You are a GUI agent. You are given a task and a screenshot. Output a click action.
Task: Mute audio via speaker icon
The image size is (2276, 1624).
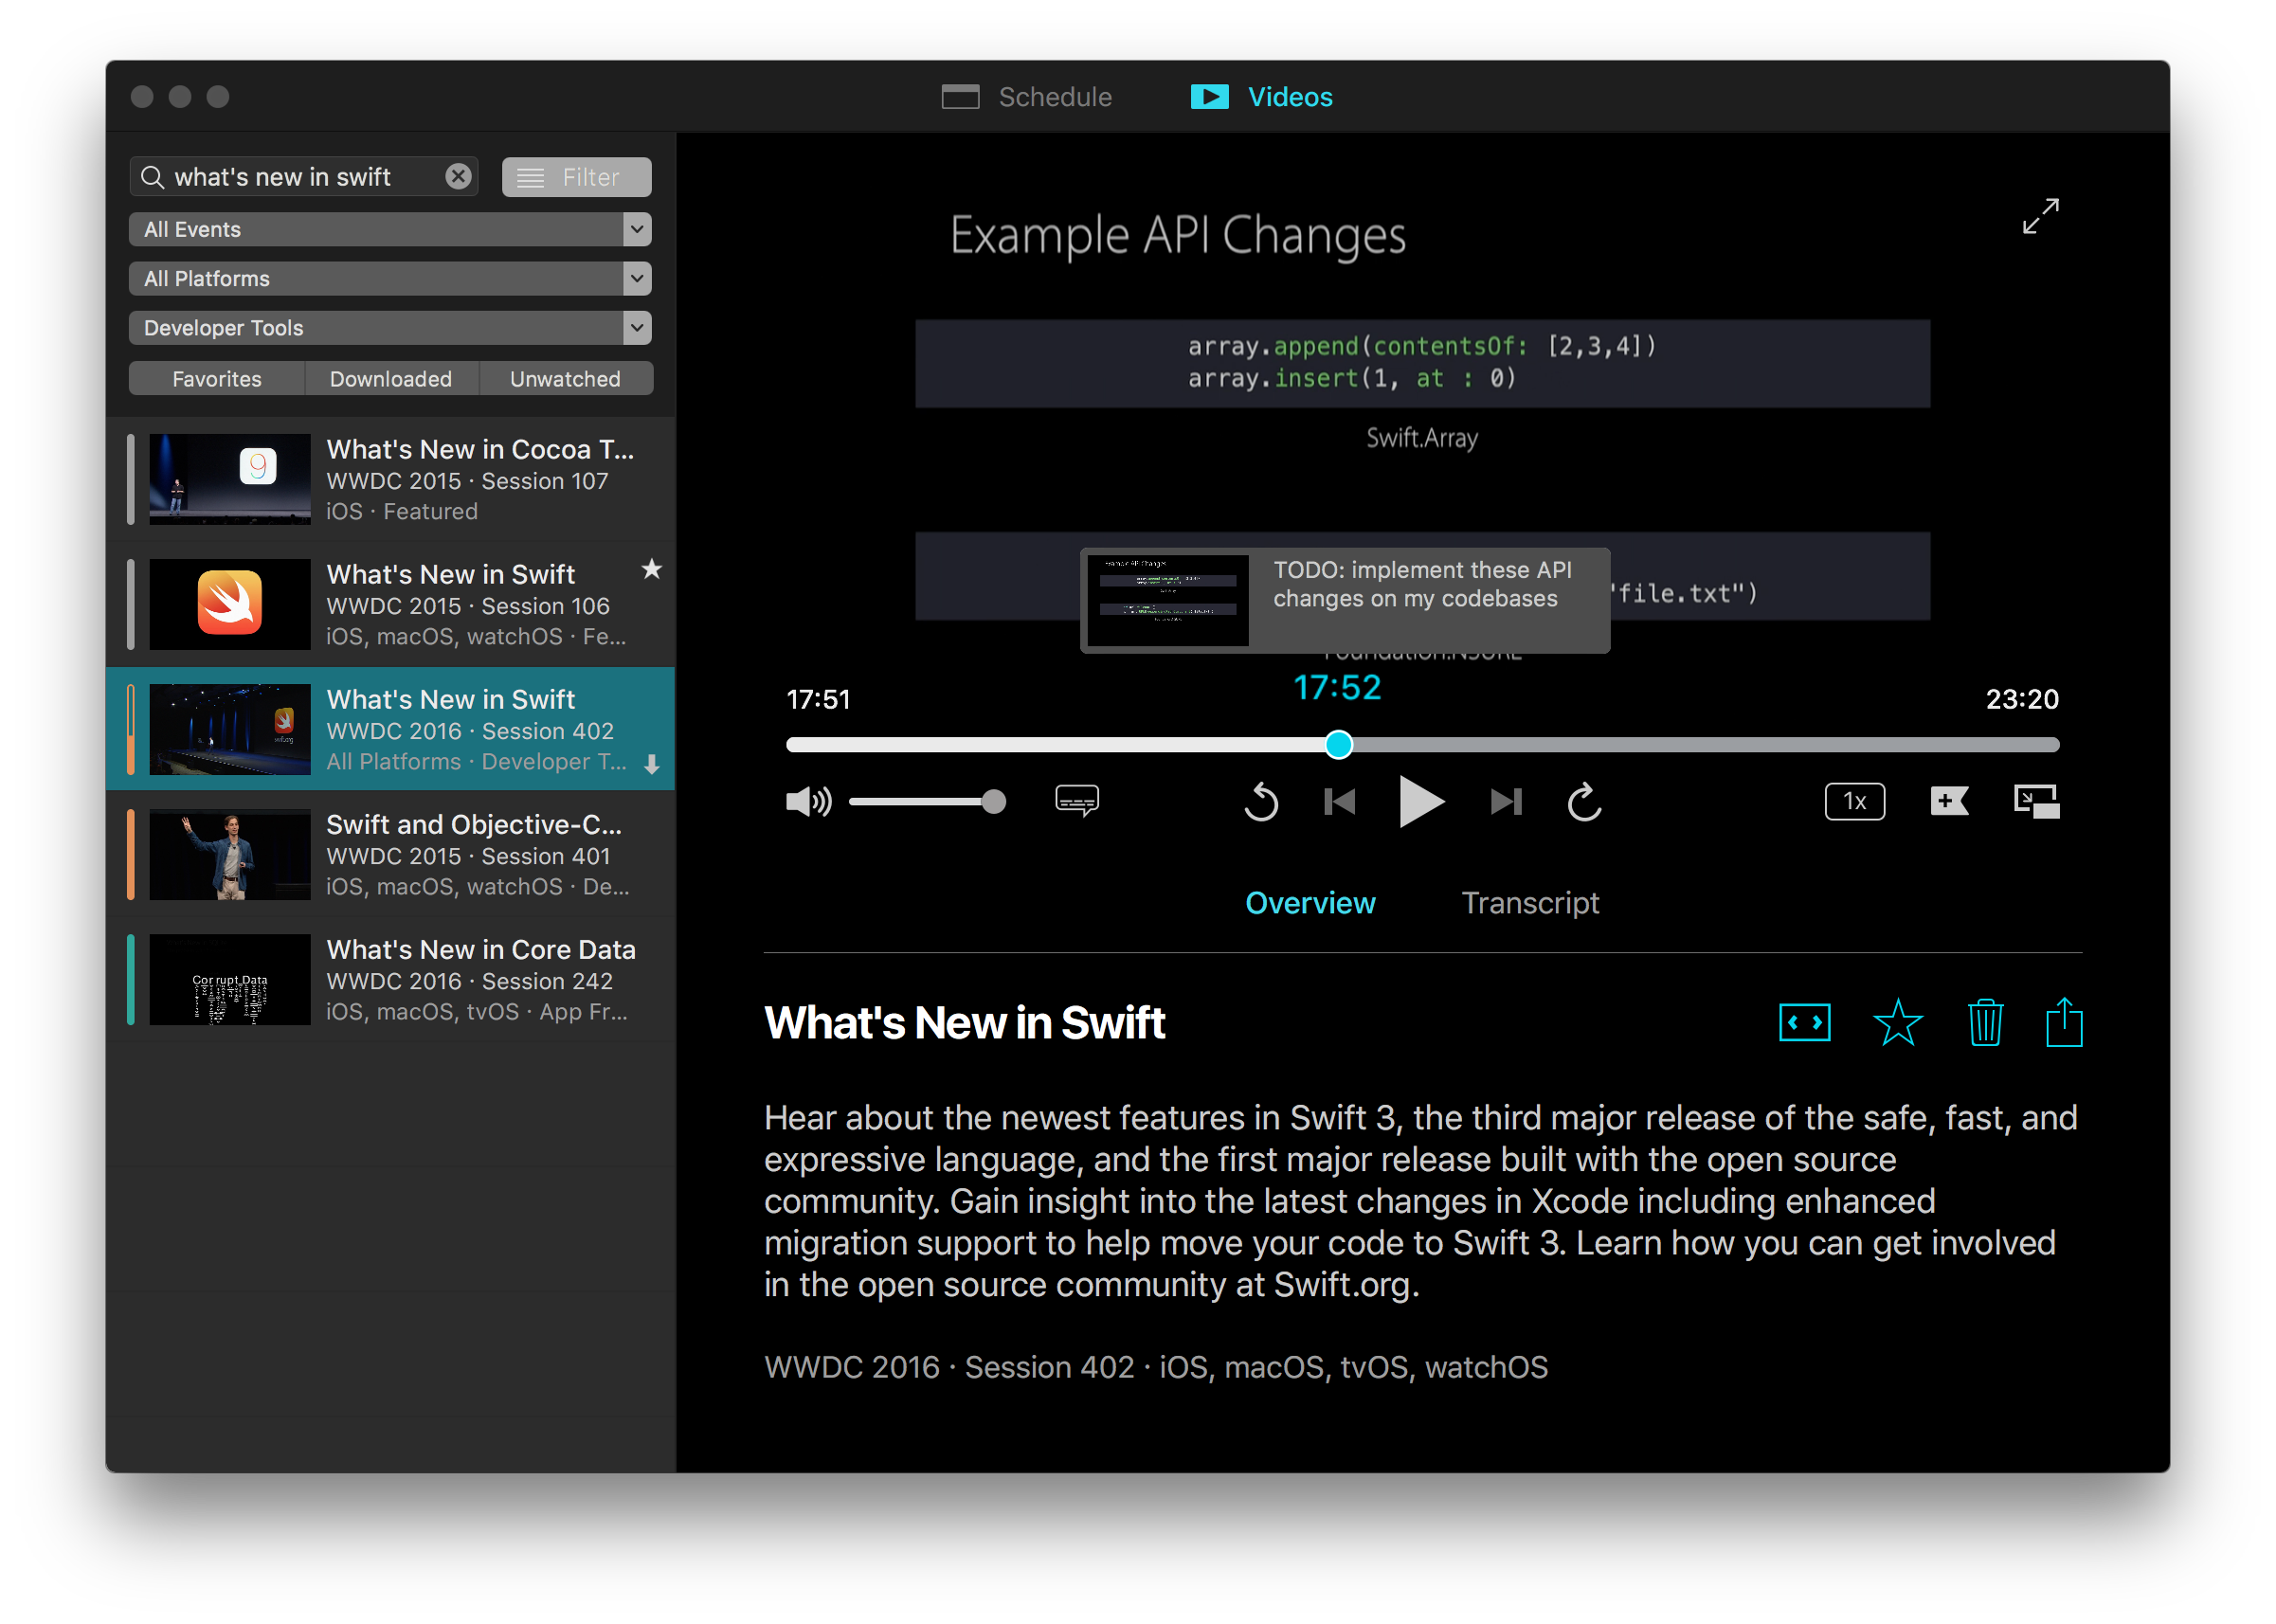[808, 801]
